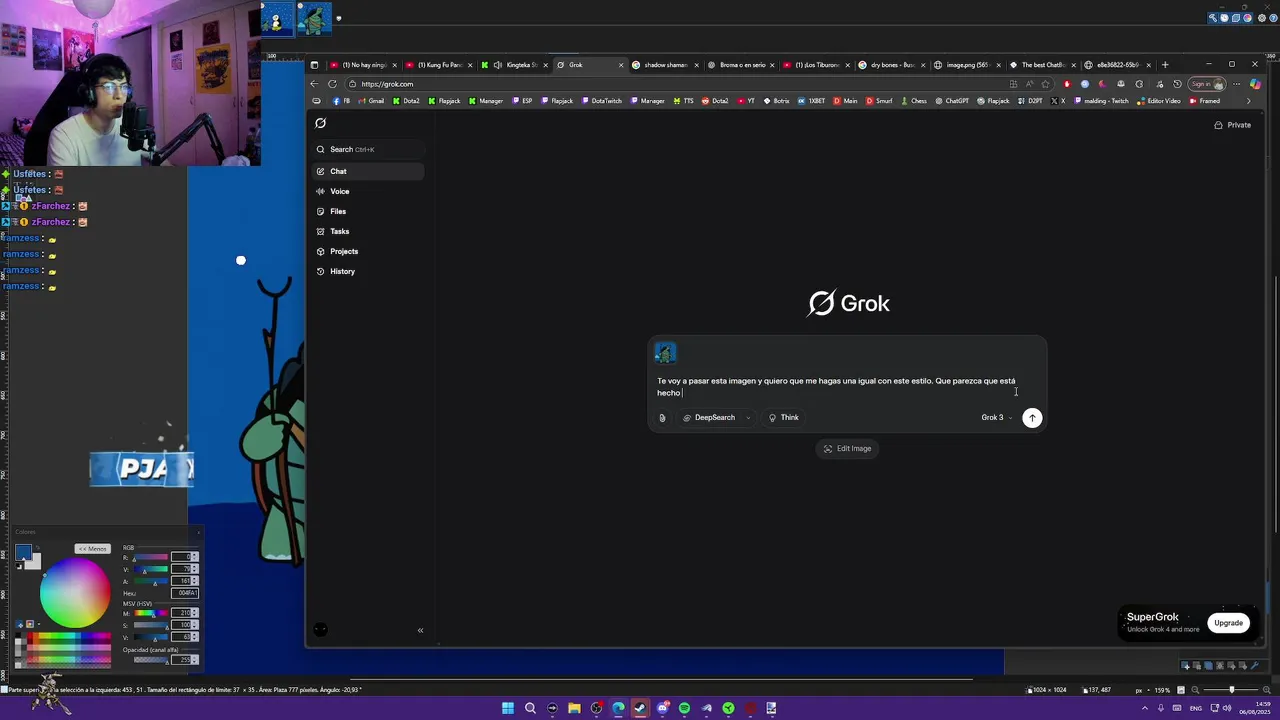
Task: Select the primary blue color swatch
Action: tap(23, 553)
